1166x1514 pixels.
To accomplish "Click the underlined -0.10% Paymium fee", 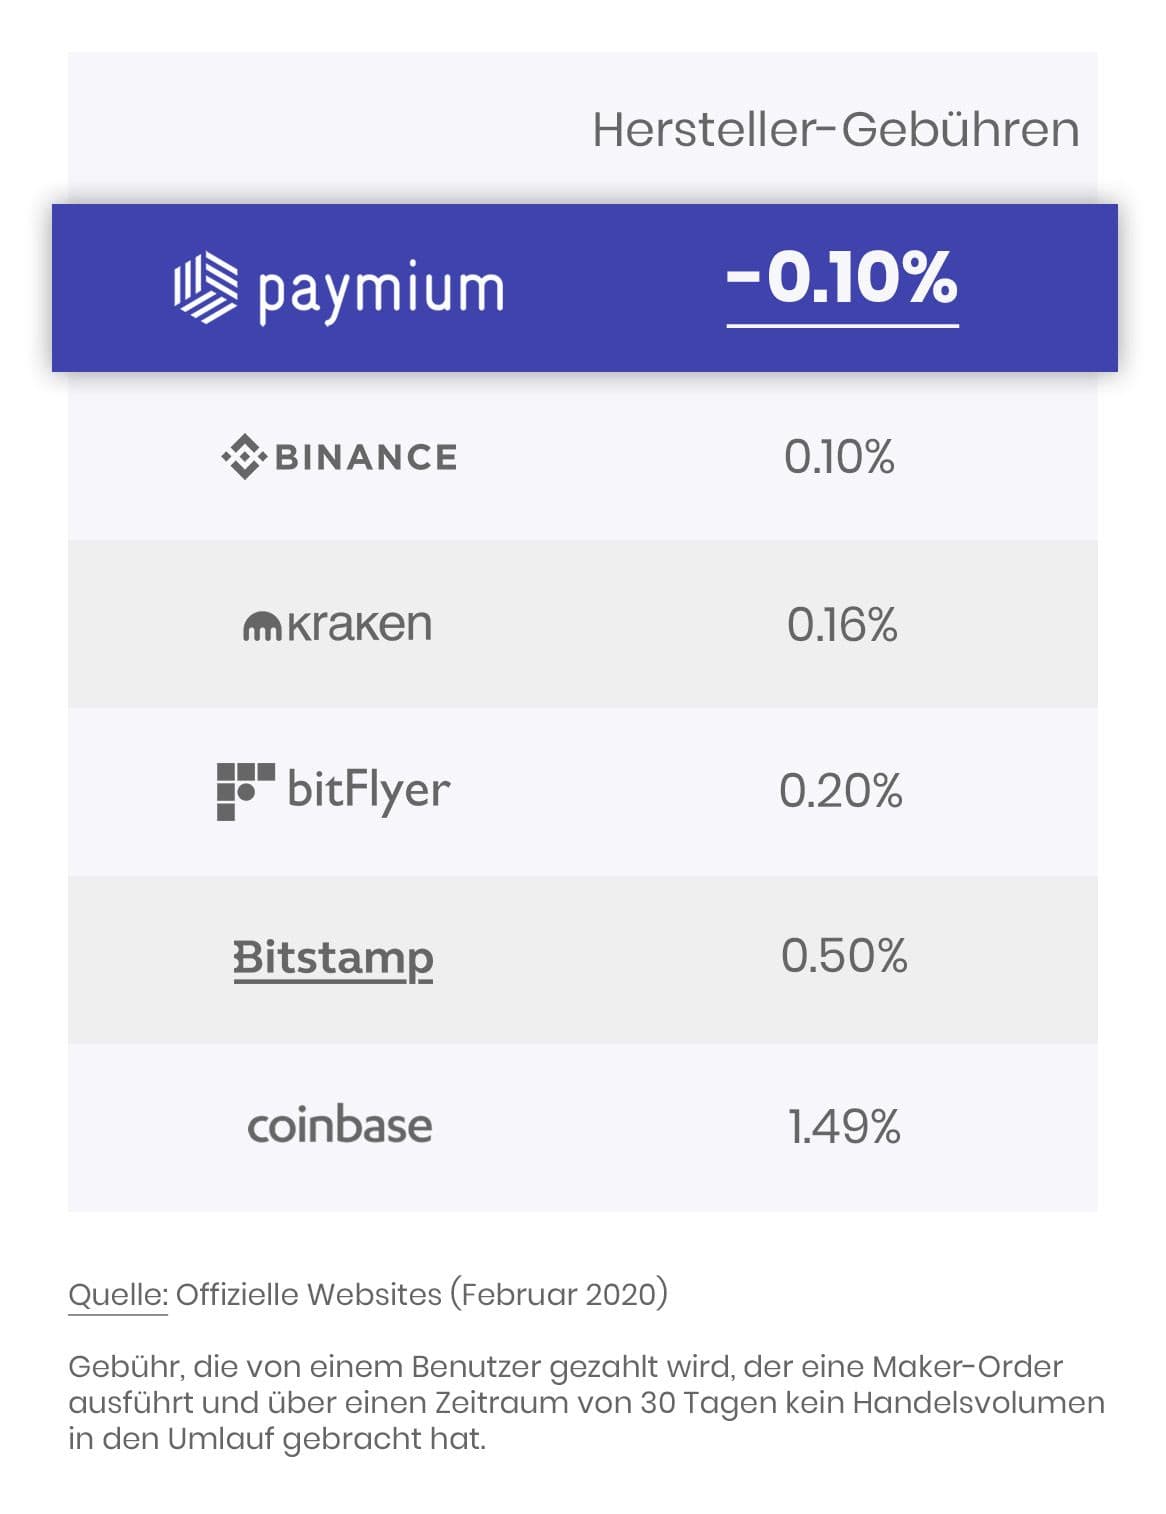I will (x=842, y=279).
